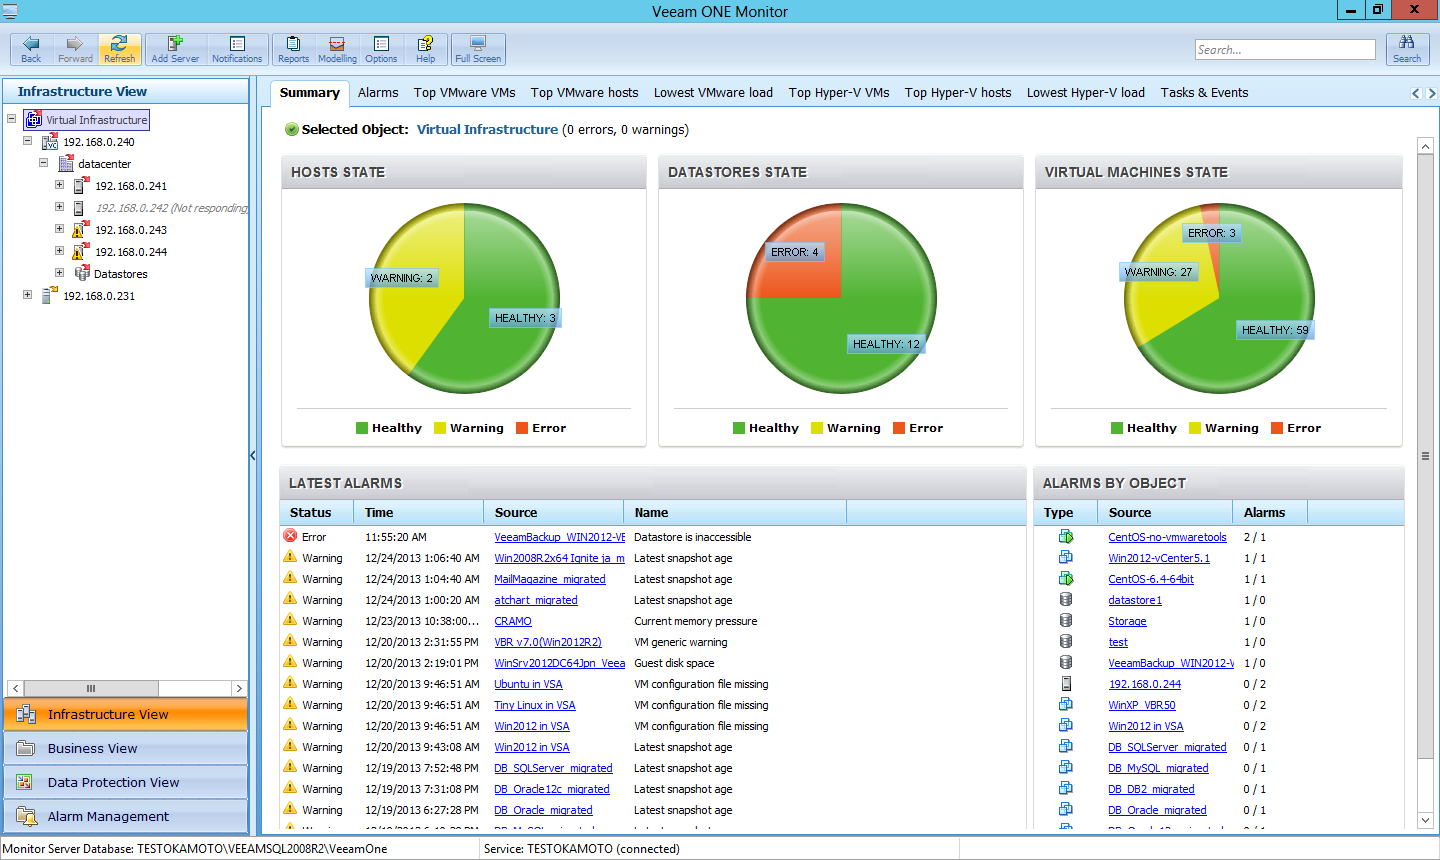Expand the 192.168.0.242 not responding node
1440x860 pixels.
(59, 206)
